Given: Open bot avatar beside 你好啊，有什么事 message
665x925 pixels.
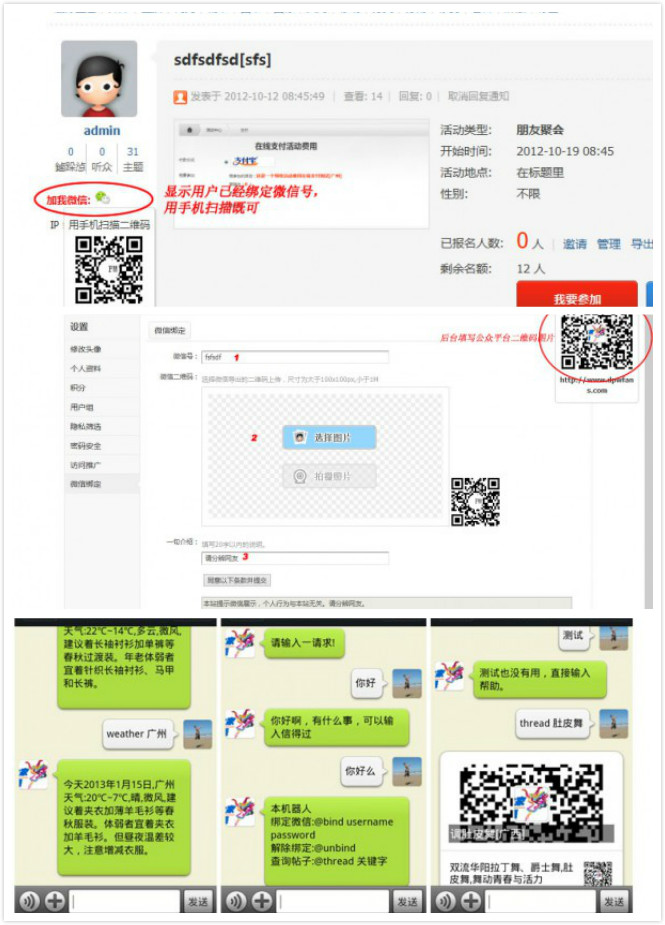Looking at the screenshot, I should click(240, 724).
